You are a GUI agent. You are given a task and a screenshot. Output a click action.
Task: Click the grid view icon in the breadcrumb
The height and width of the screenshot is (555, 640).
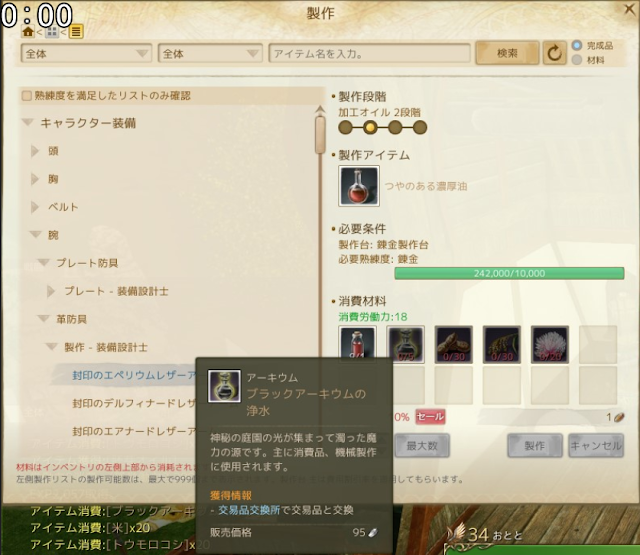click(x=51, y=31)
